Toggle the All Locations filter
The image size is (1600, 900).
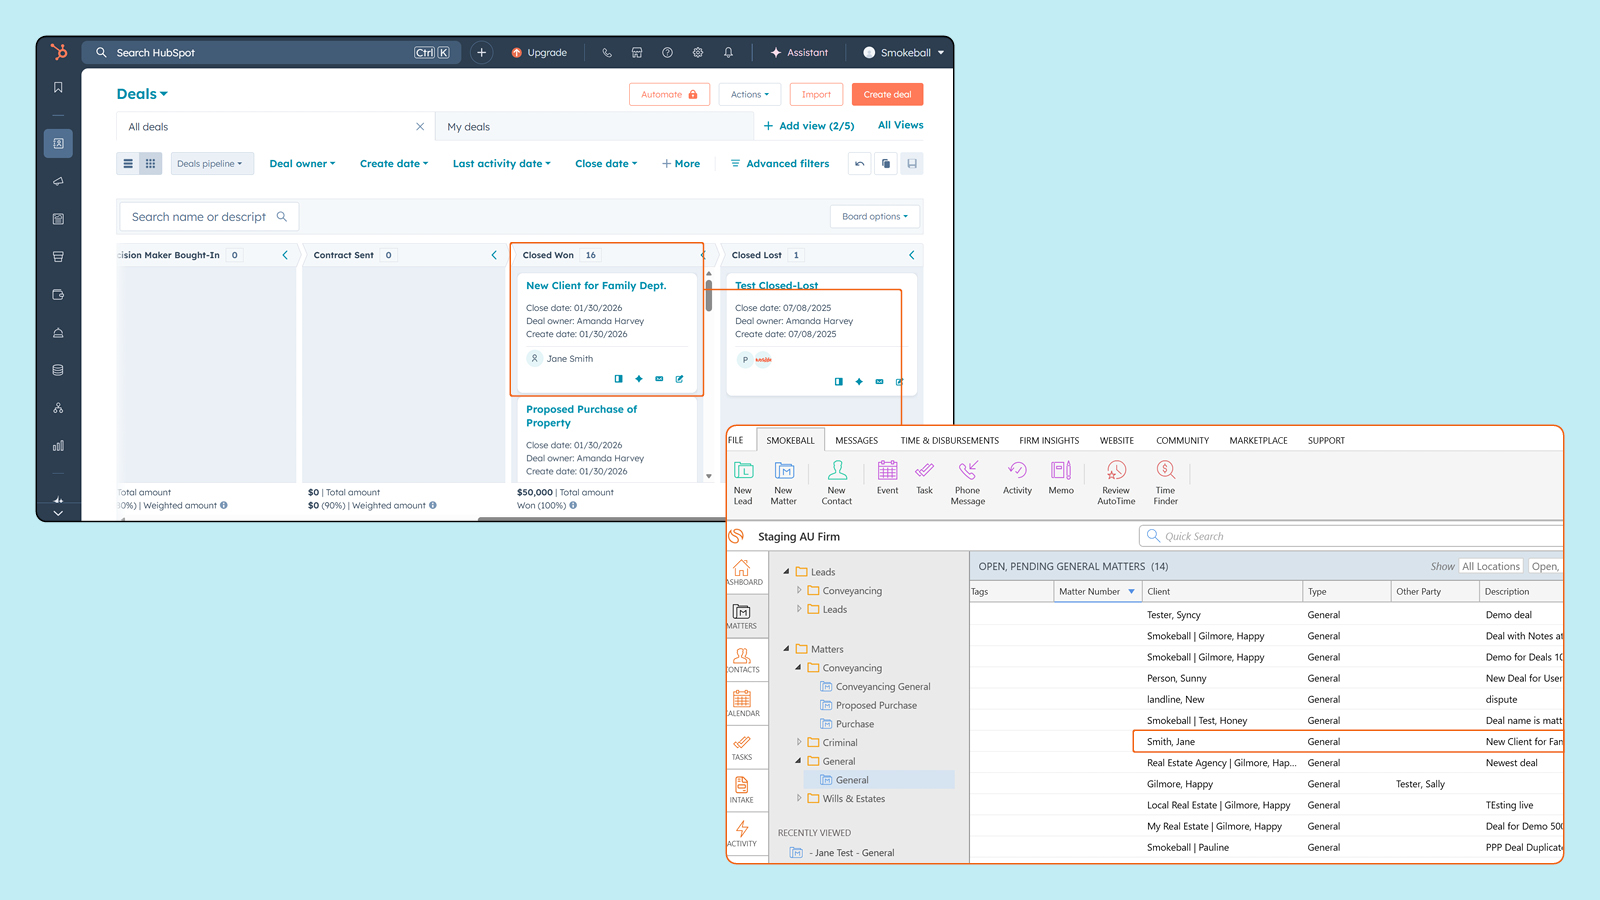1491,565
